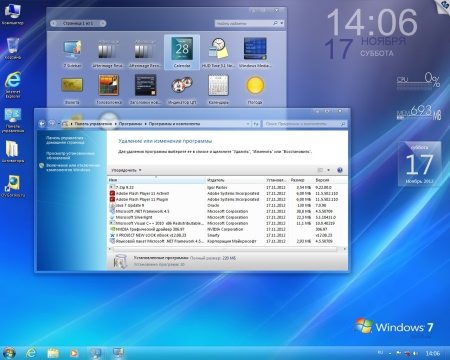The image size is (450, 360).
Task: Launch Internet Explorer from the desktop
Action: point(13,85)
